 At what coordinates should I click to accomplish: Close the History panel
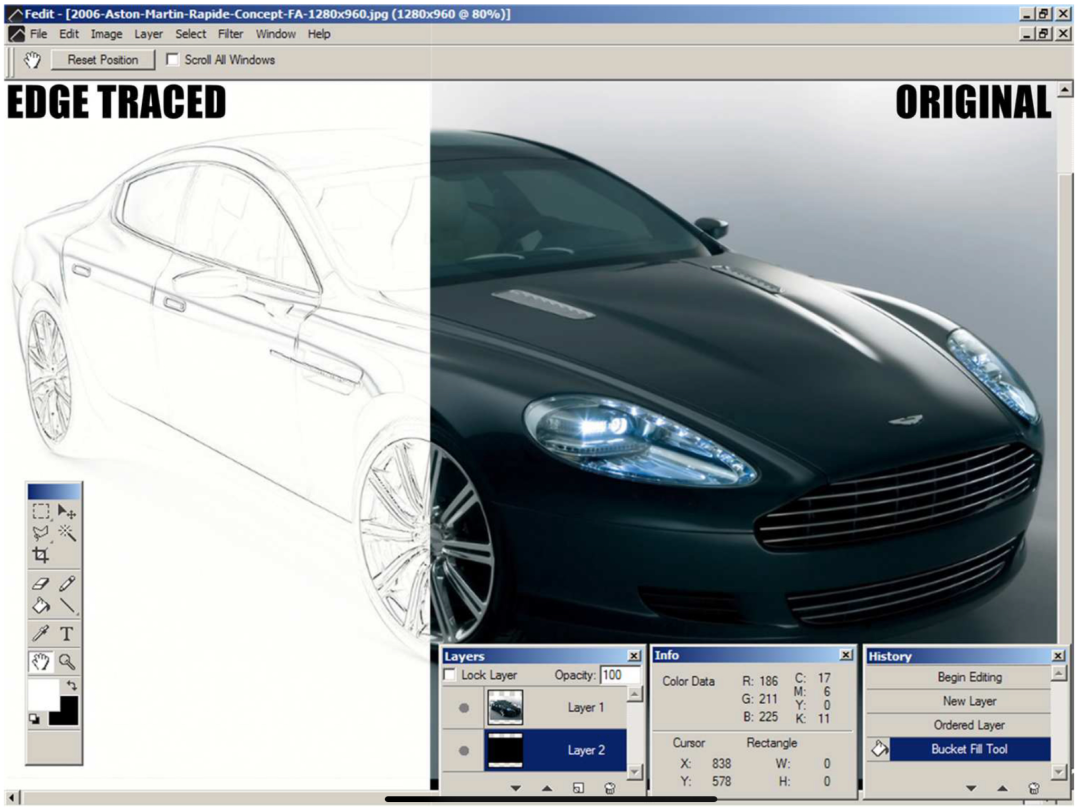(1059, 656)
